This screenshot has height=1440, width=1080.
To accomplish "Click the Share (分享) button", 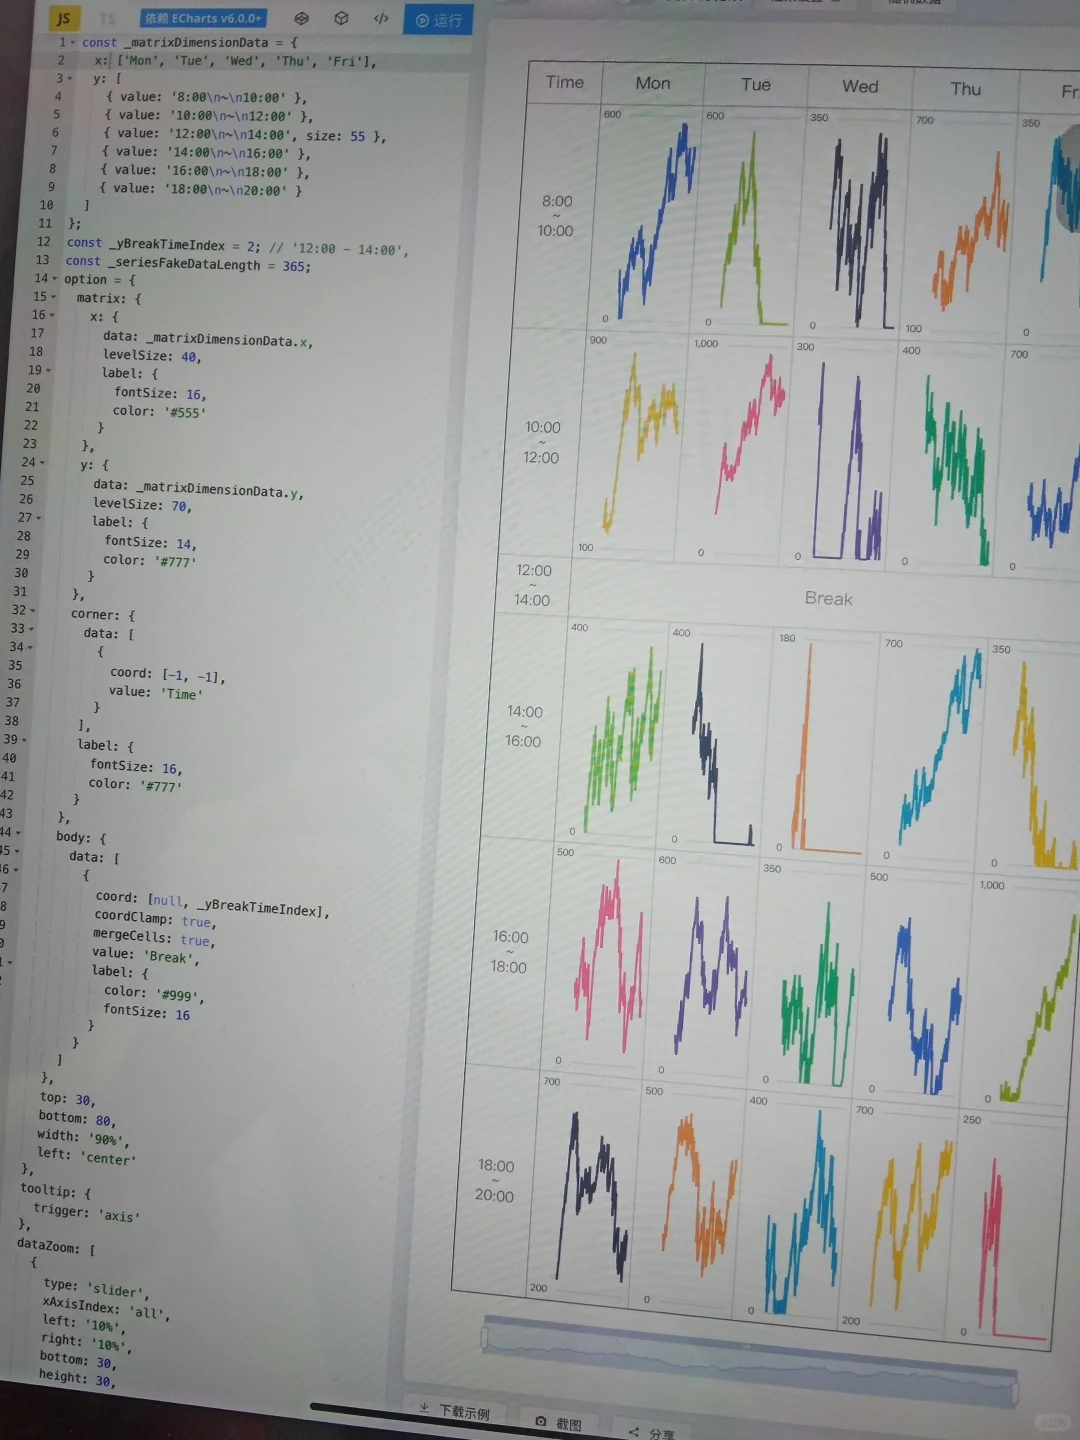I will [x=651, y=1432].
